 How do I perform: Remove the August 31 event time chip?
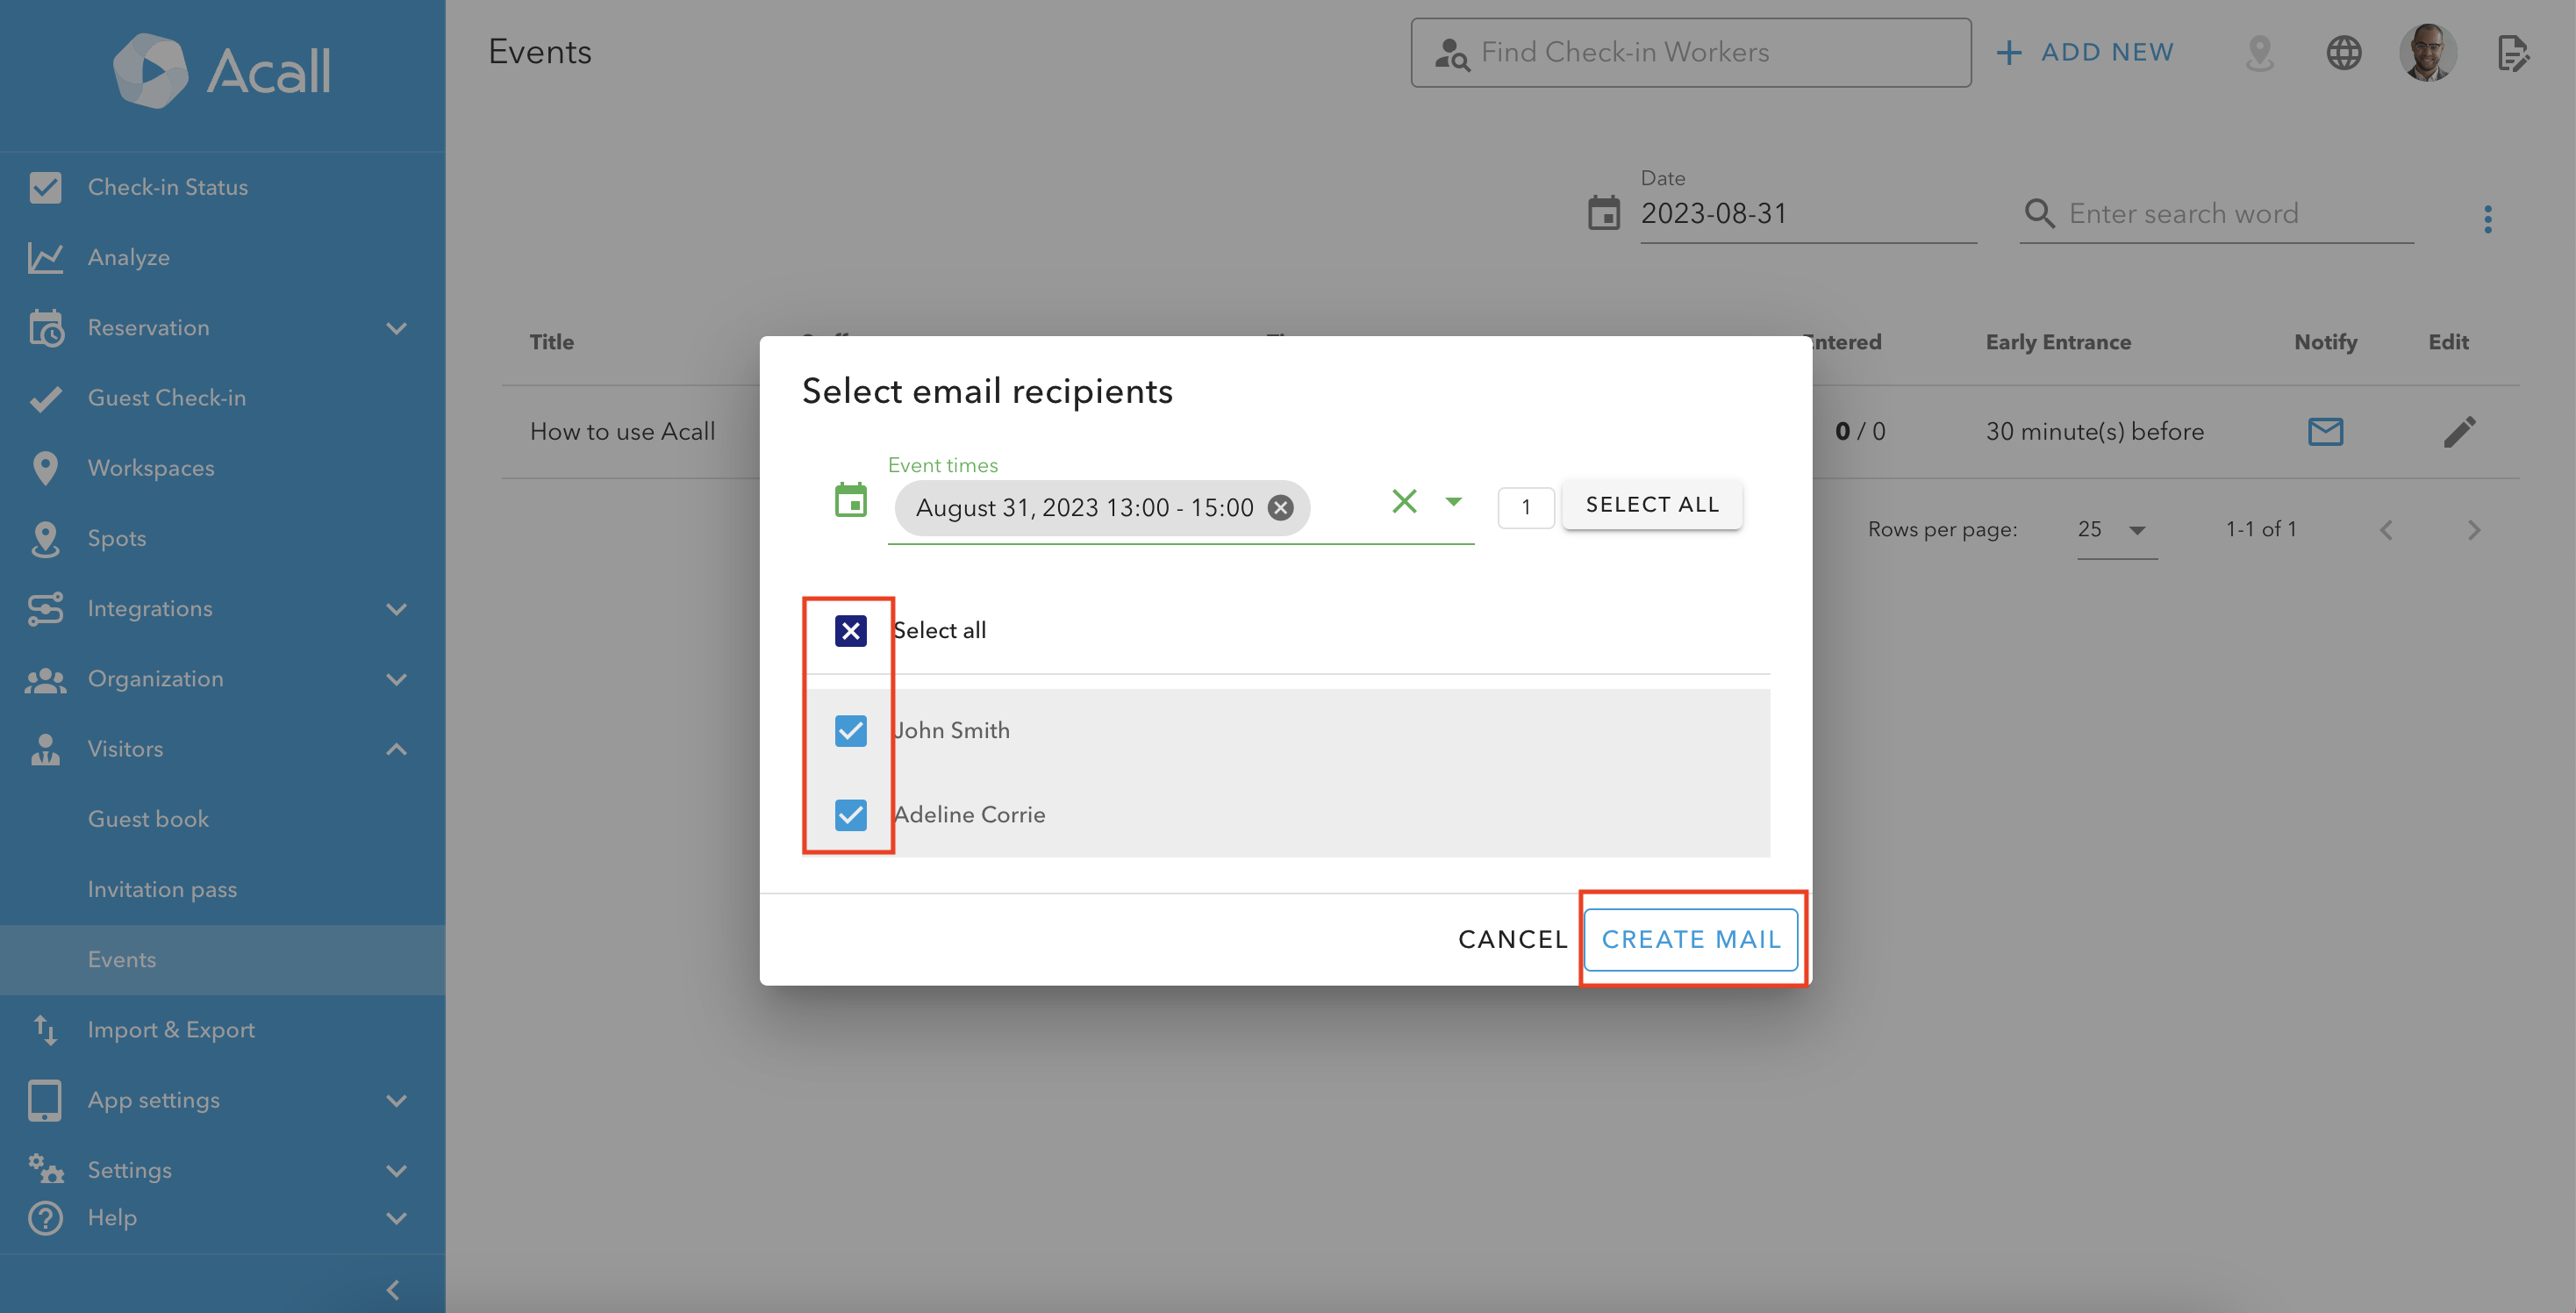pyautogui.click(x=1280, y=508)
